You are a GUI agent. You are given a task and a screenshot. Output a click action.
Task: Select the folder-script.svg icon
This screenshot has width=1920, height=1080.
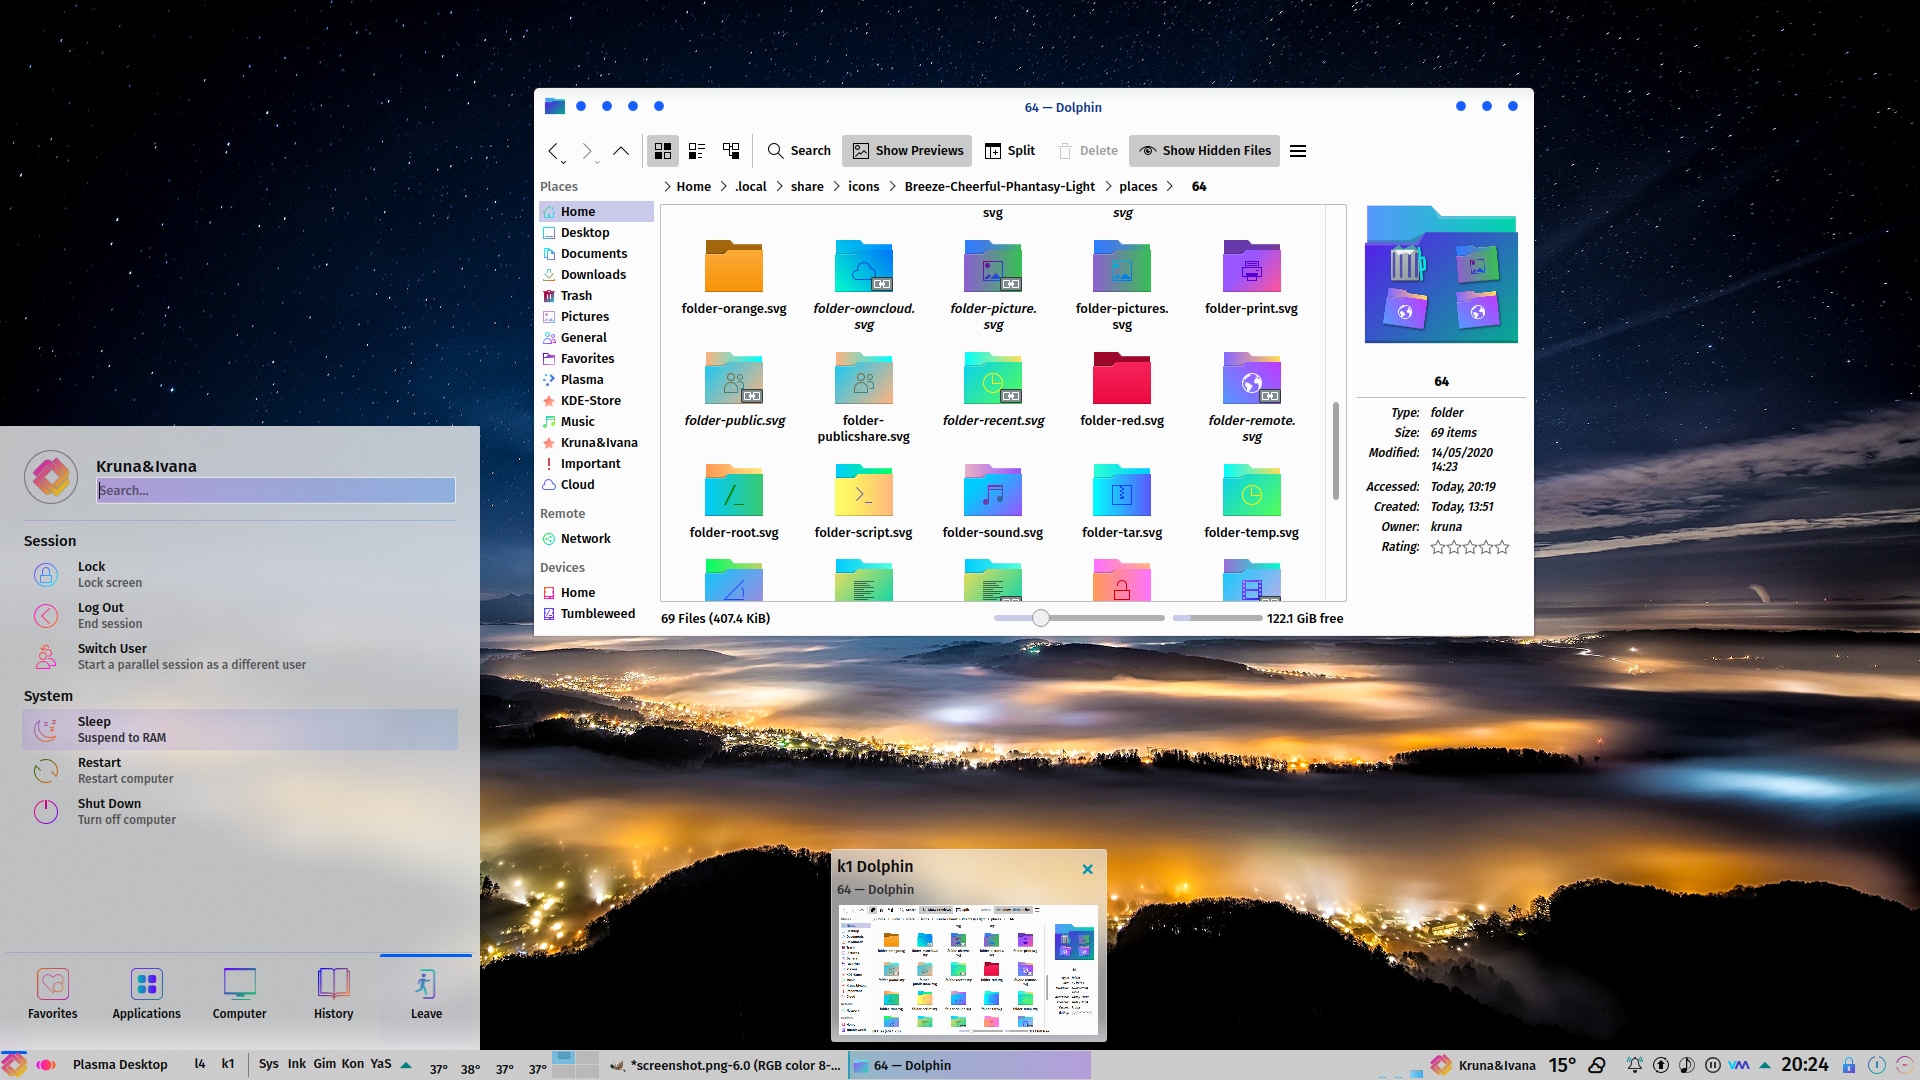(864, 490)
